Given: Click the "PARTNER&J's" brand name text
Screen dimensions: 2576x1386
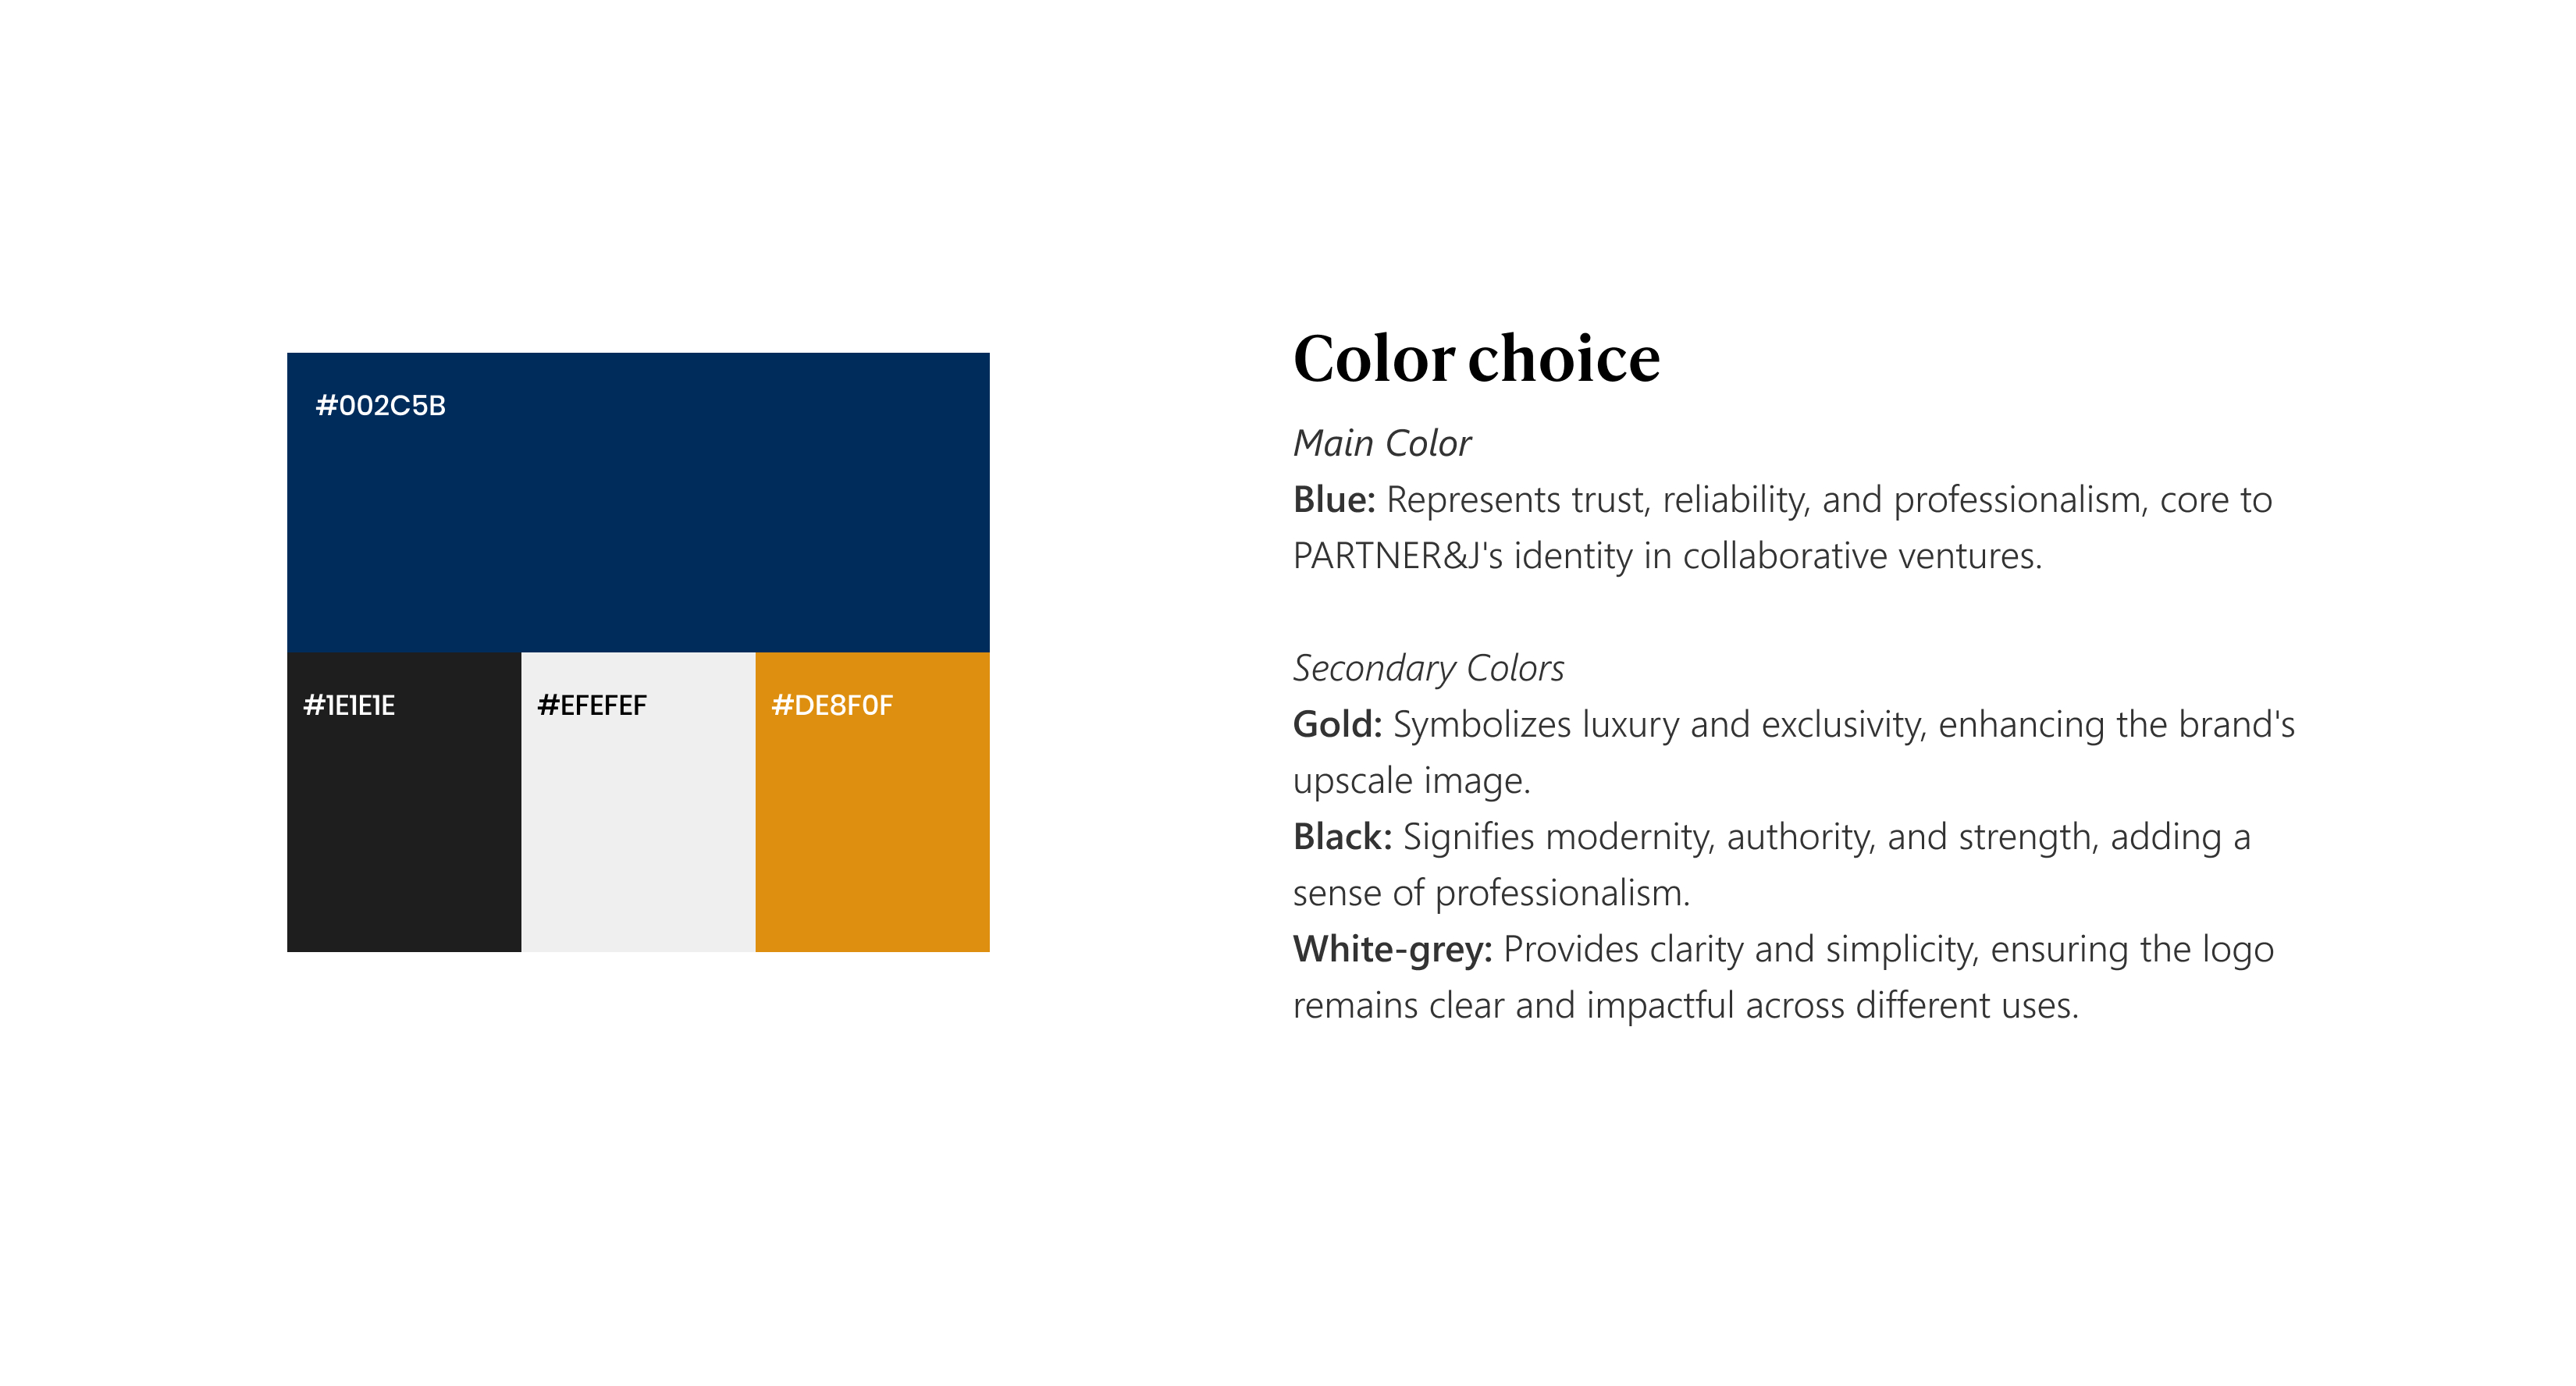Looking at the screenshot, I should point(1397,556).
